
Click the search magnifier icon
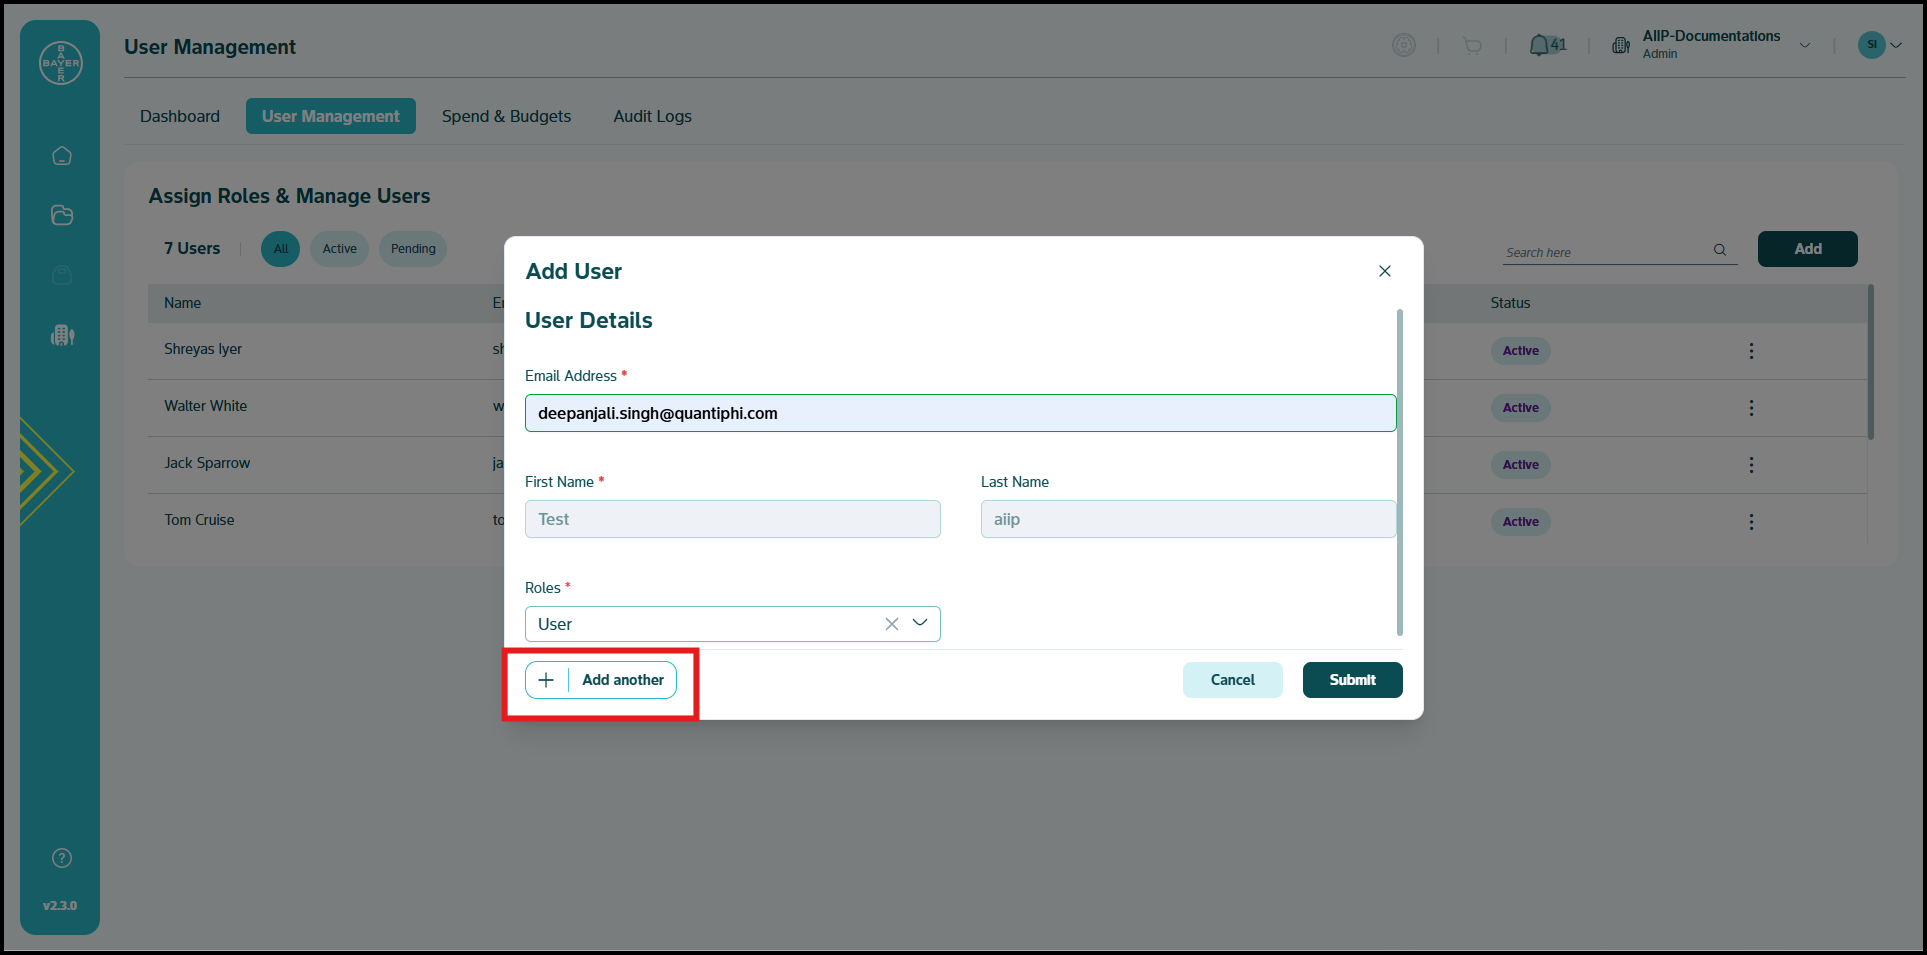(x=1720, y=250)
